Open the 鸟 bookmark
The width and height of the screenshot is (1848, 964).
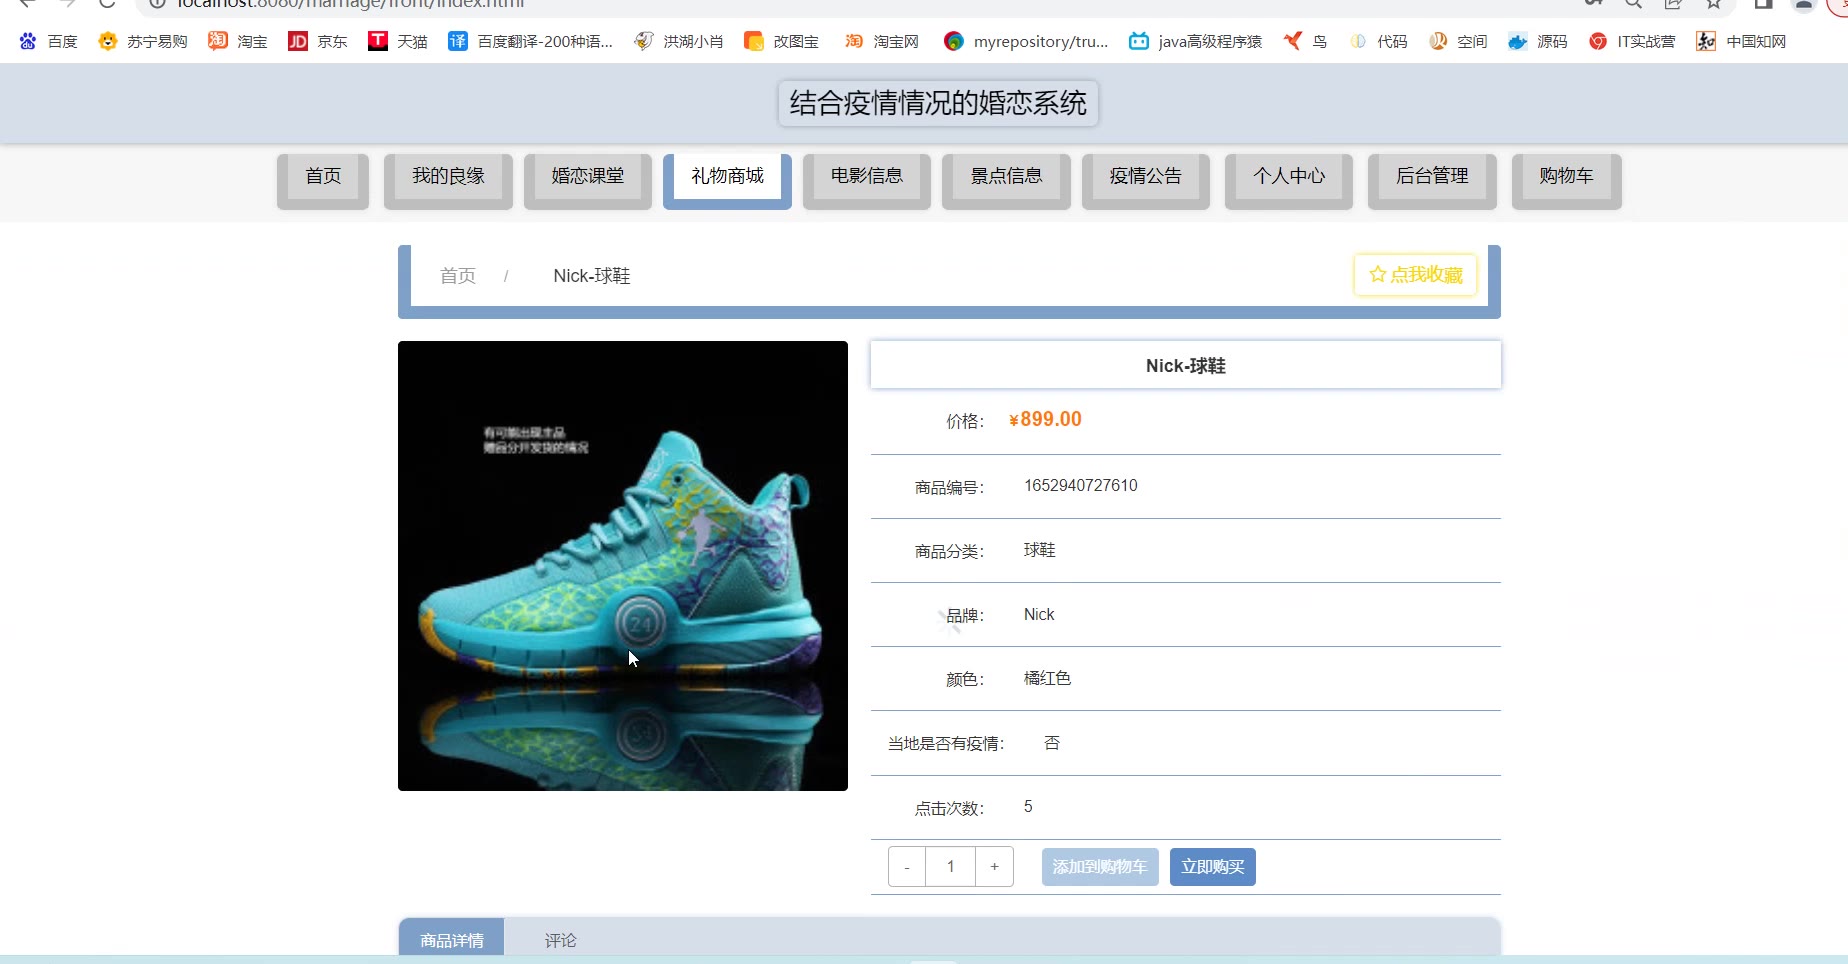tap(1306, 41)
